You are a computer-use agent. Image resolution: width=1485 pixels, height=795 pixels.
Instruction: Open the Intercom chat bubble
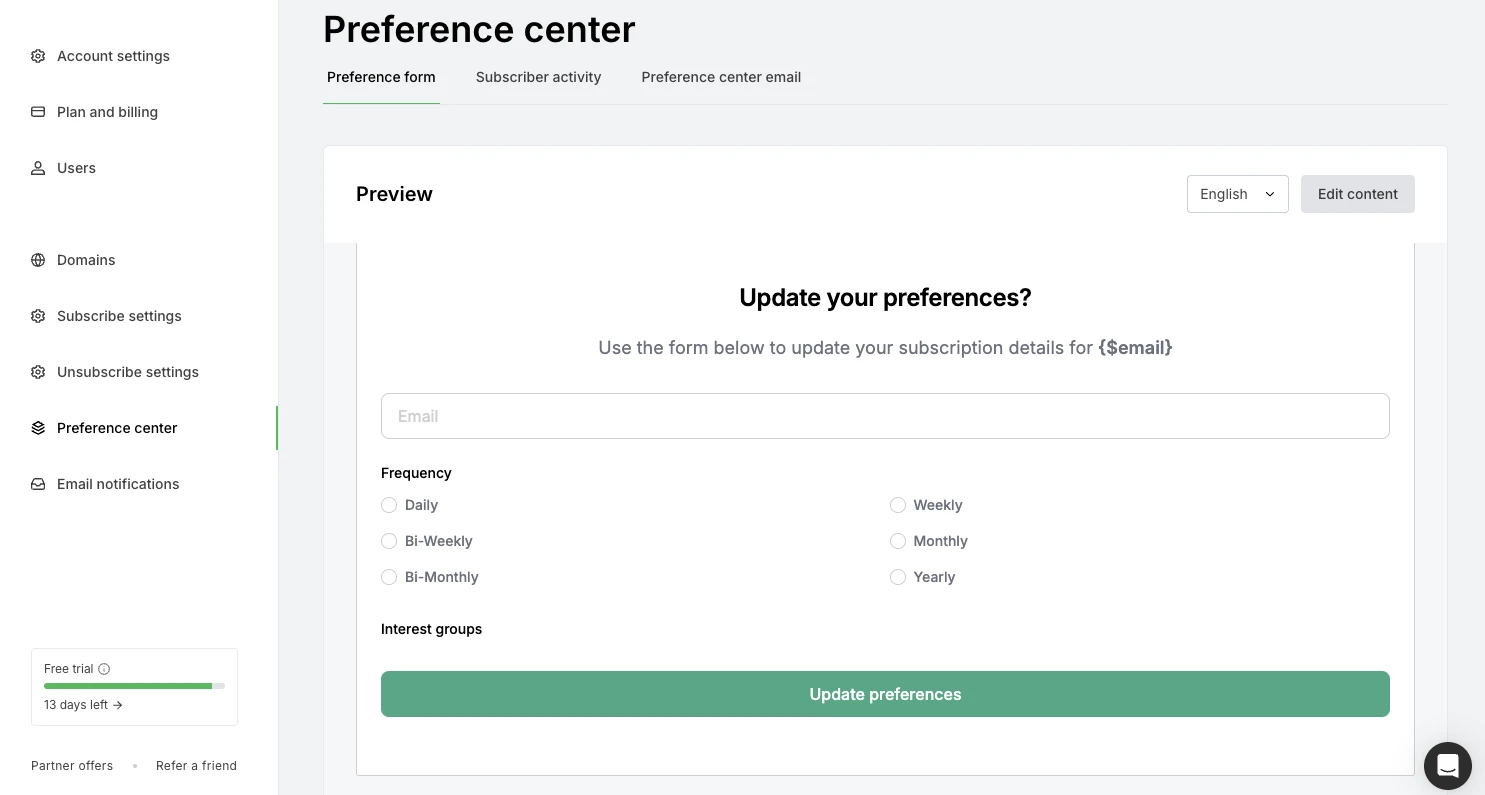1448,766
